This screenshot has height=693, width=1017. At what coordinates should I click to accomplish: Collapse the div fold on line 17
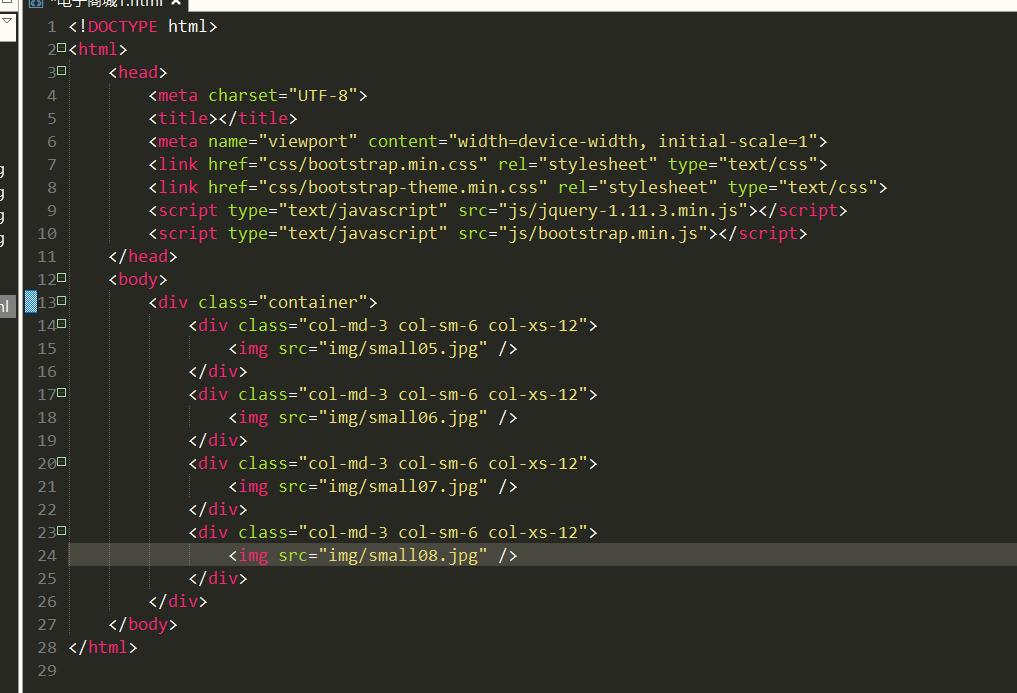coord(62,393)
